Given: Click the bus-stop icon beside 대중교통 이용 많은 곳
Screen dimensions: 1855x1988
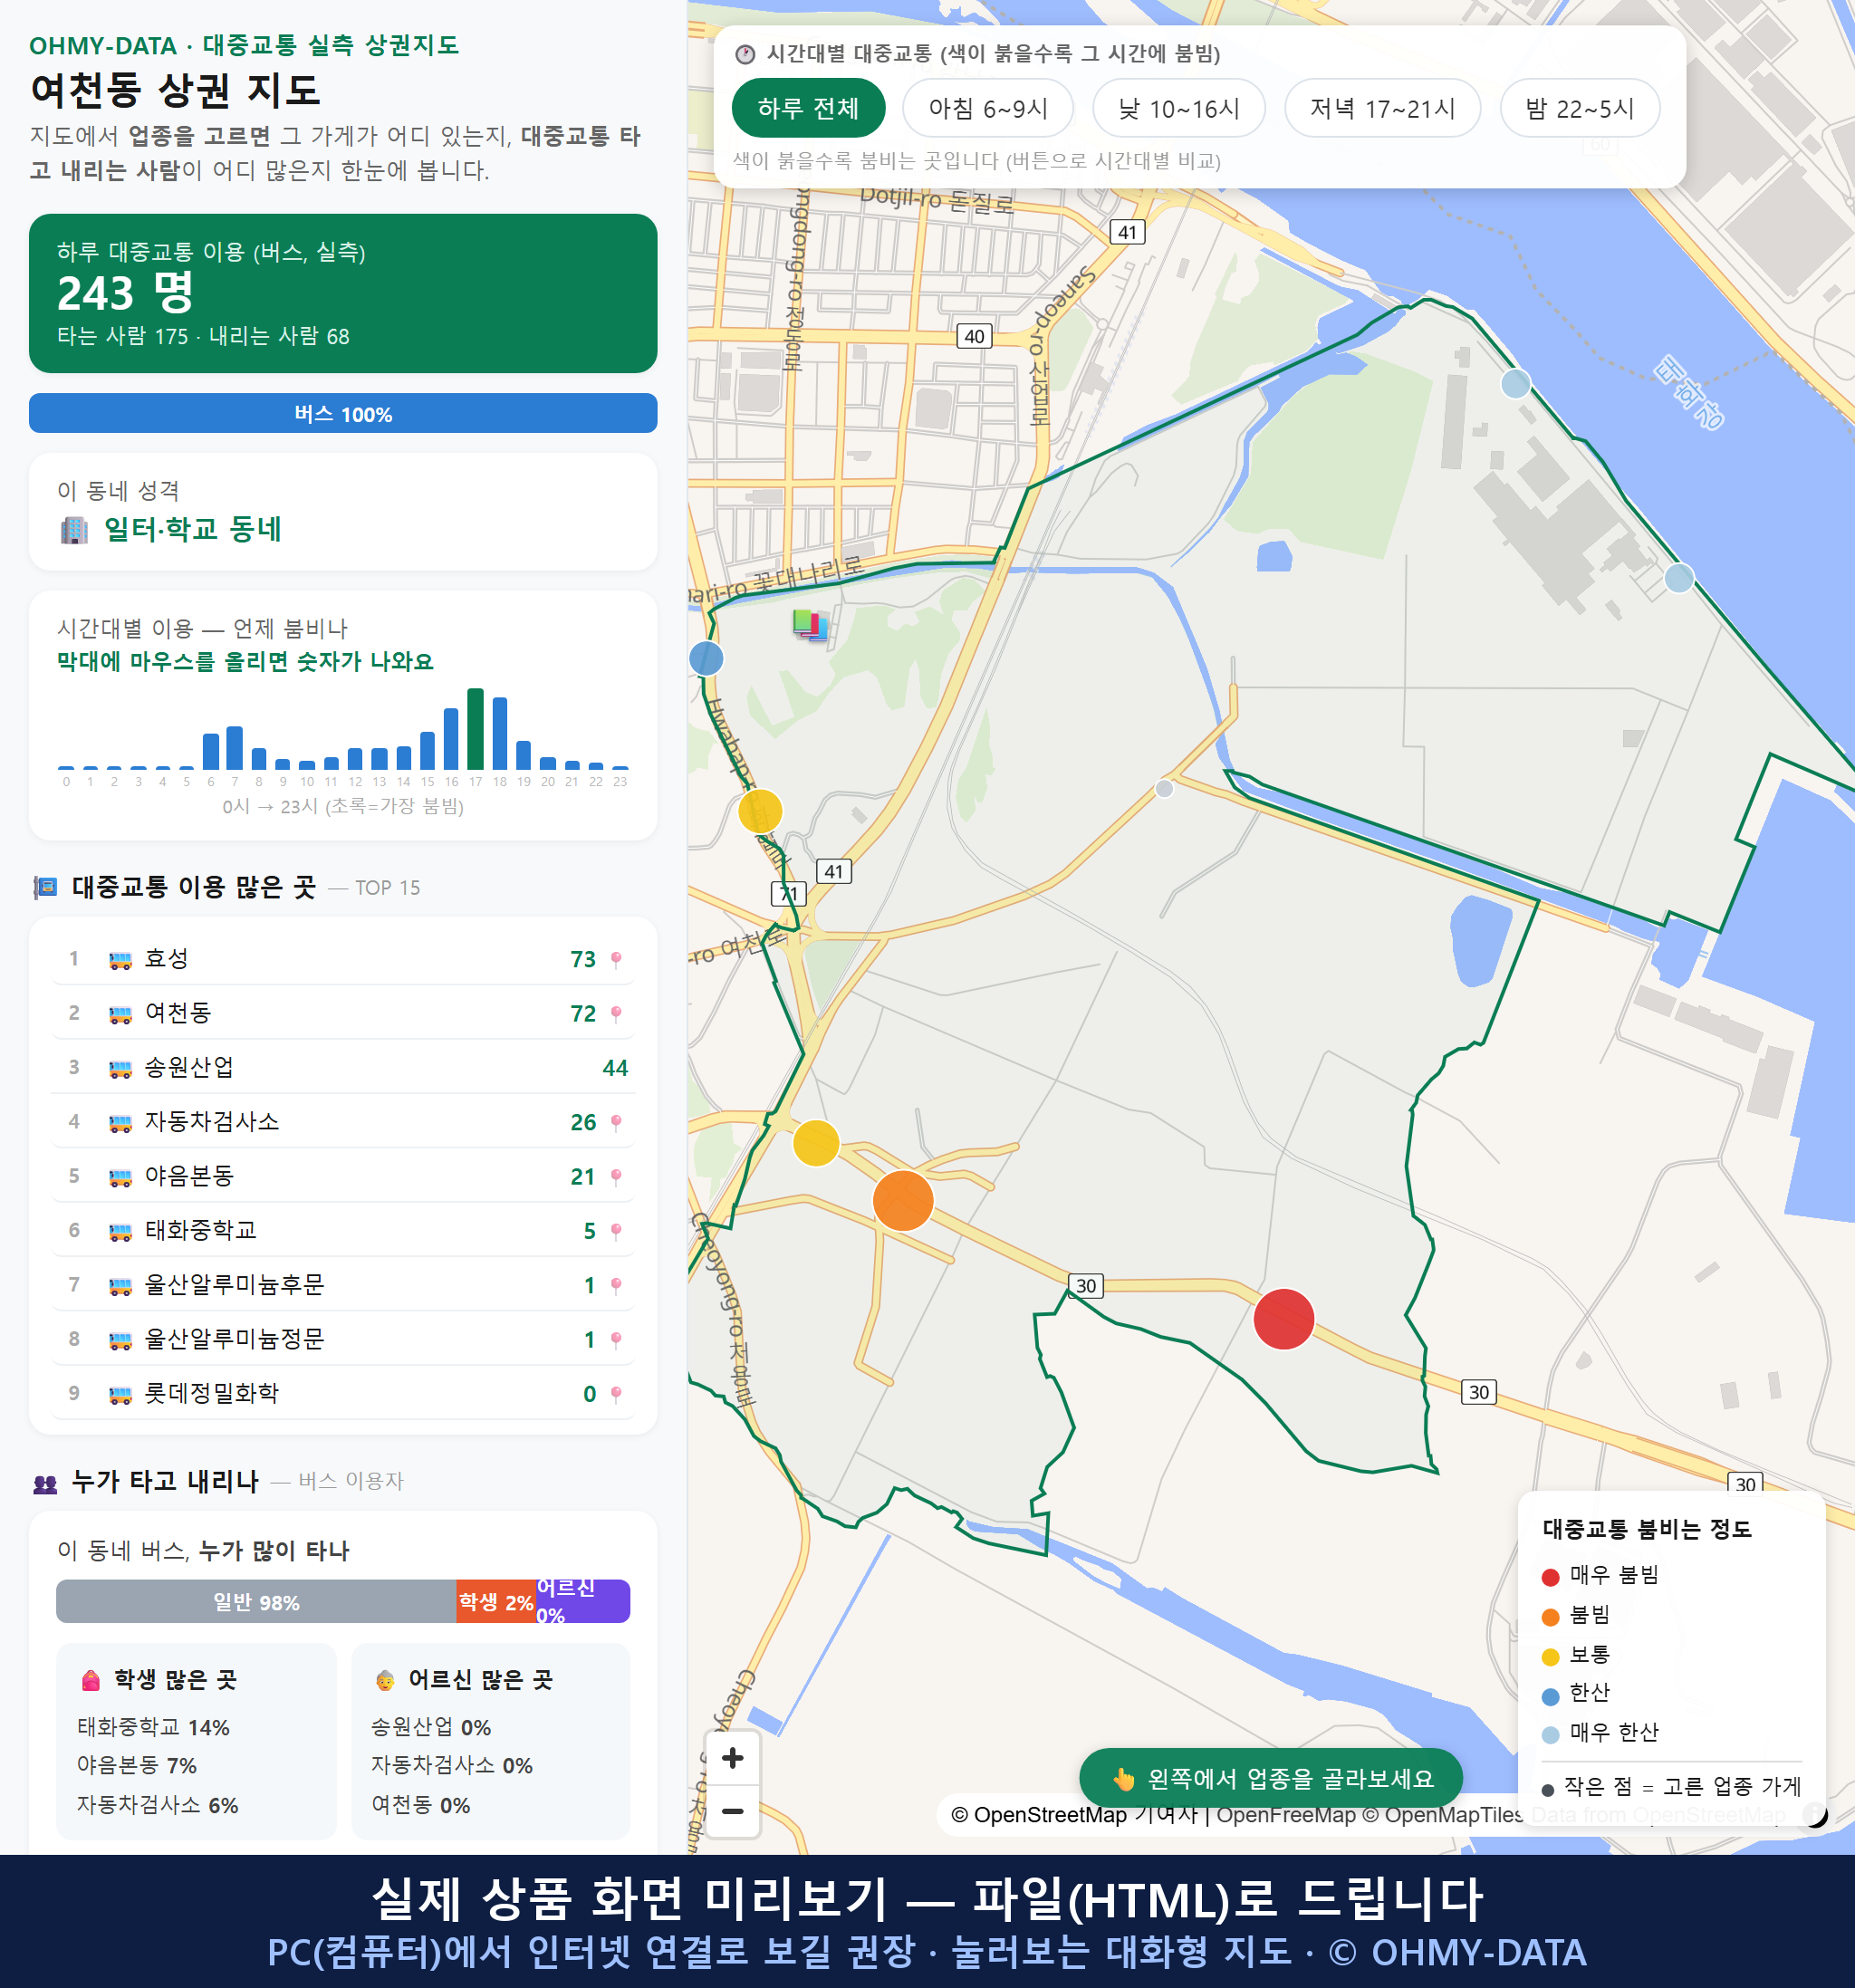Looking at the screenshot, I should pyautogui.click(x=45, y=888).
